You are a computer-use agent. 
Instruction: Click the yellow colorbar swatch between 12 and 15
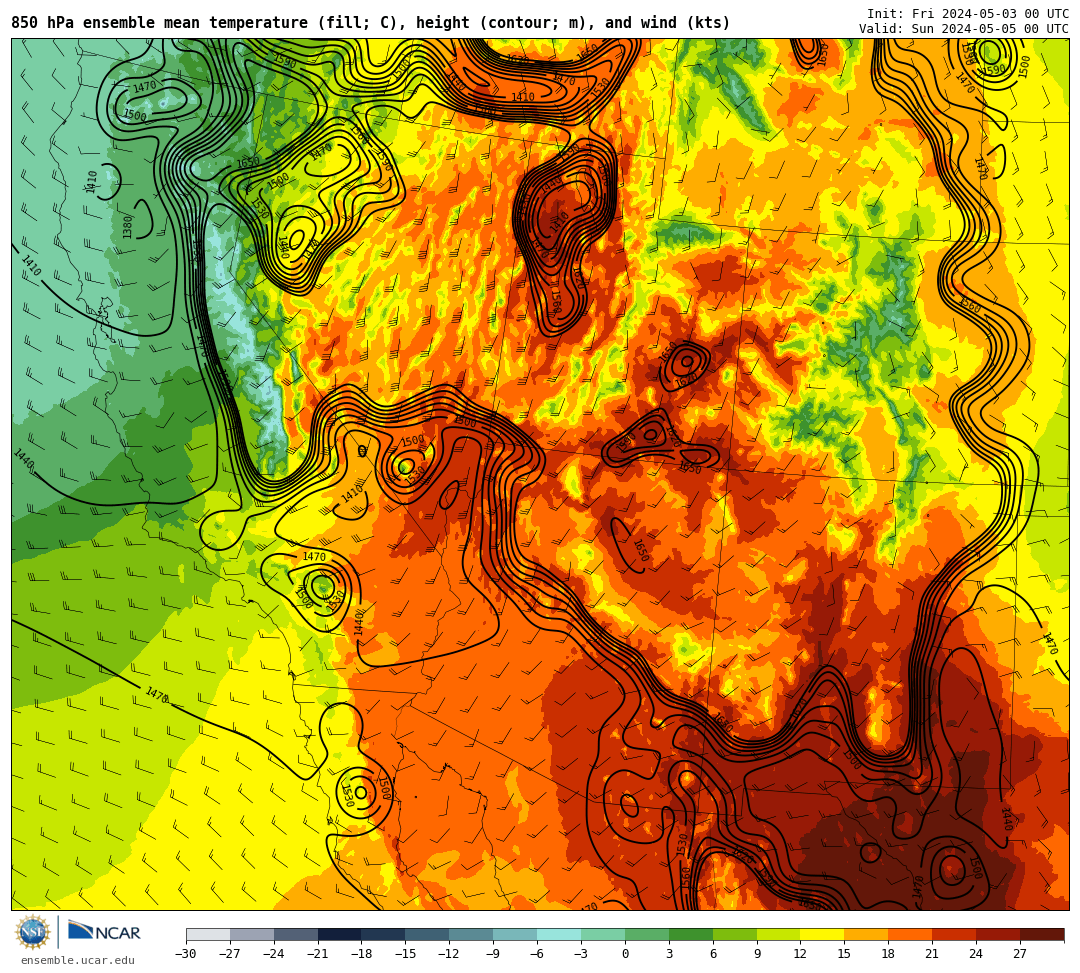click(822, 934)
